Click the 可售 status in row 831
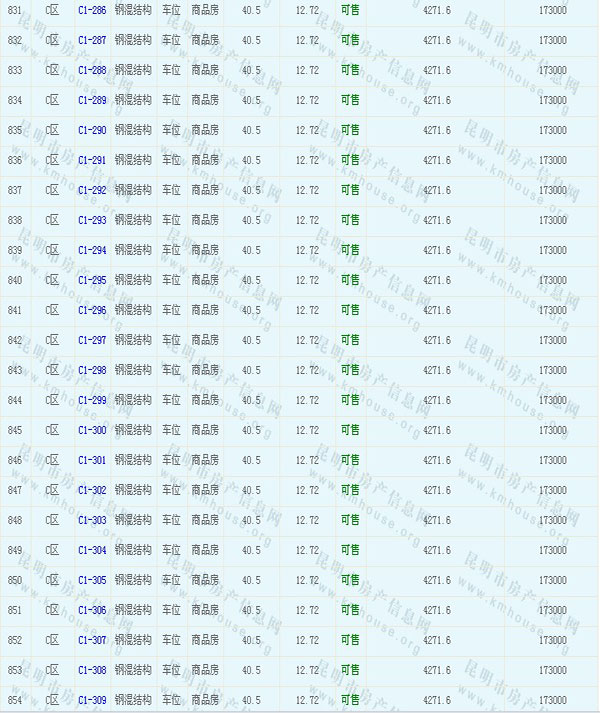 [350, 10]
